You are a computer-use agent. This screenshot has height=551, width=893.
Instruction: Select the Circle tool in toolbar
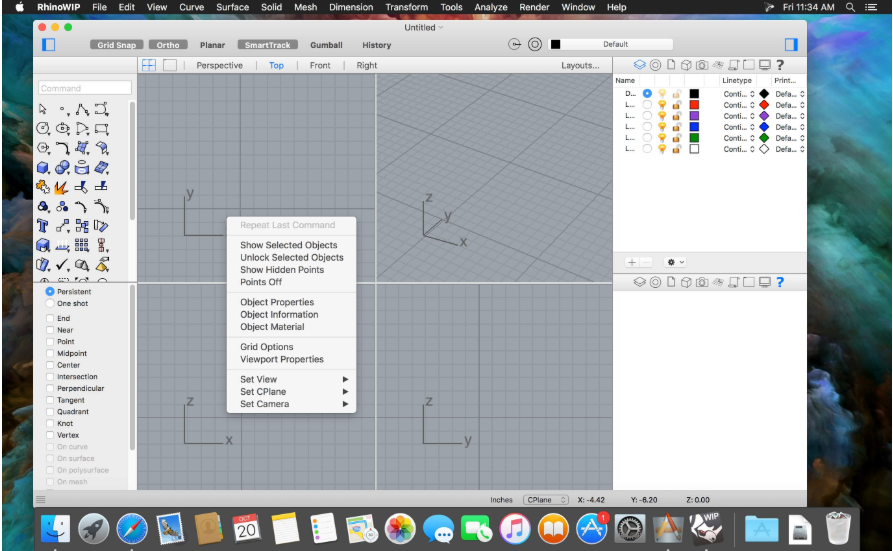(x=43, y=128)
